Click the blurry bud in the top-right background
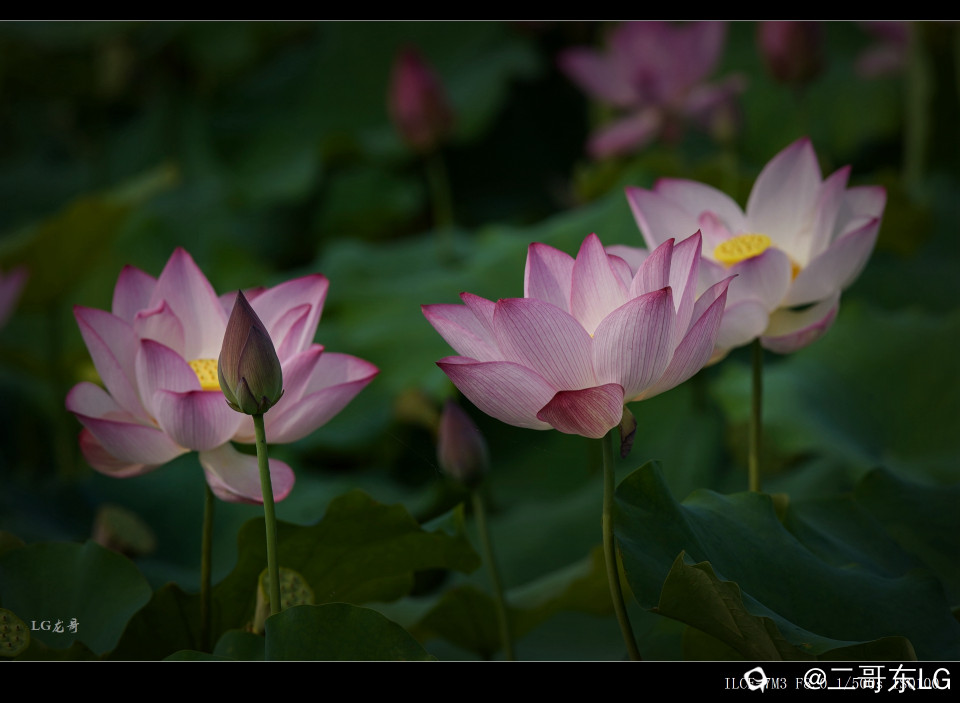The image size is (960, 703). pos(790,50)
